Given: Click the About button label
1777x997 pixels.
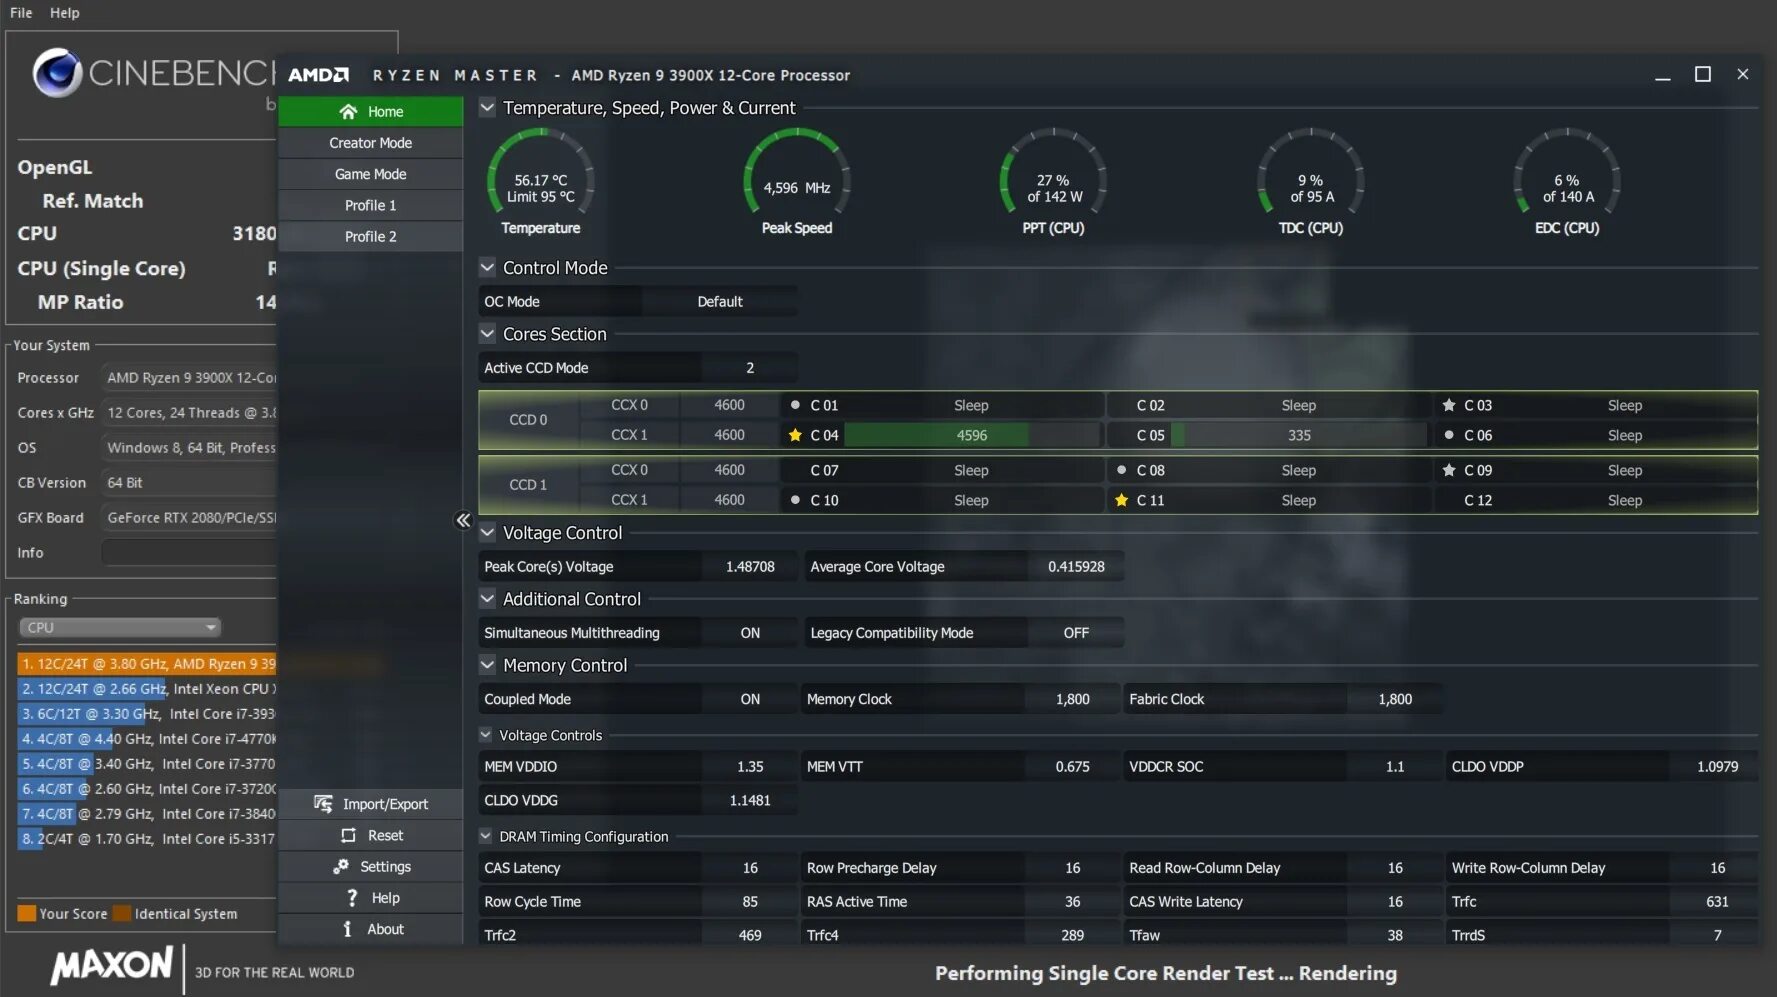Looking at the screenshot, I should (x=385, y=929).
